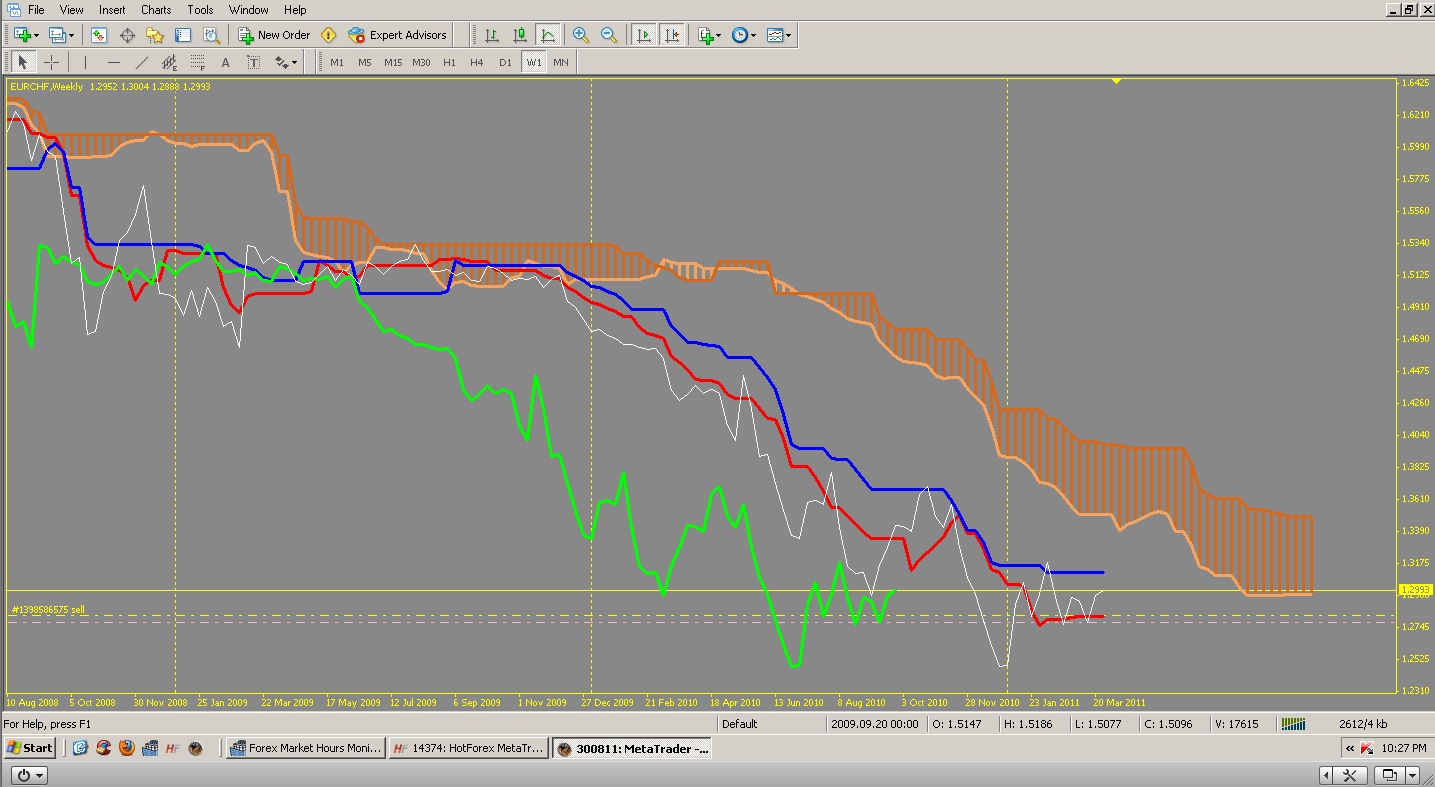Show the Data Window crosshair icon
The height and width of the screenshot is (787, 1435).
[x=127, y=35]
